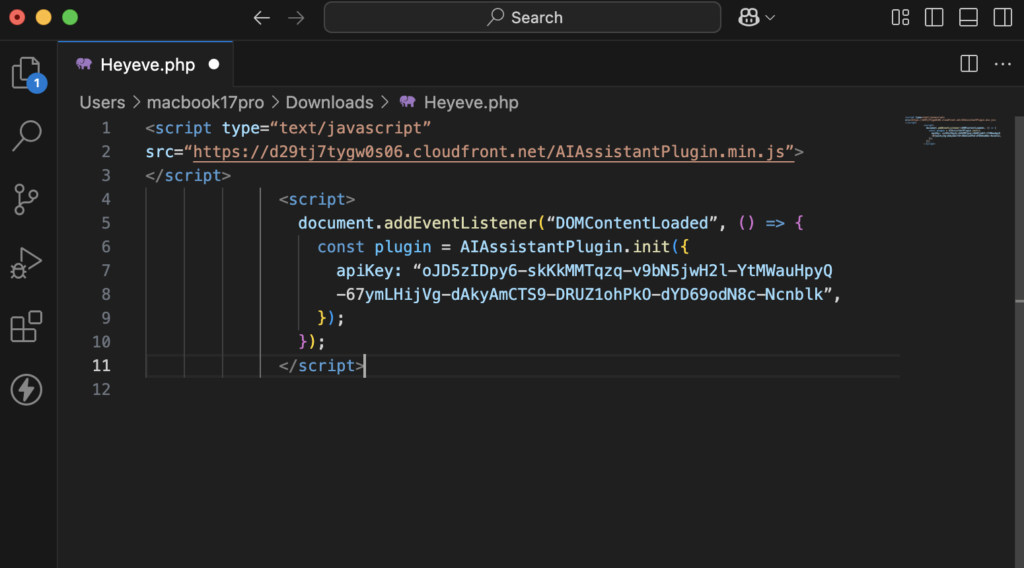Go back with the left arrow

(x=262, y=18)
